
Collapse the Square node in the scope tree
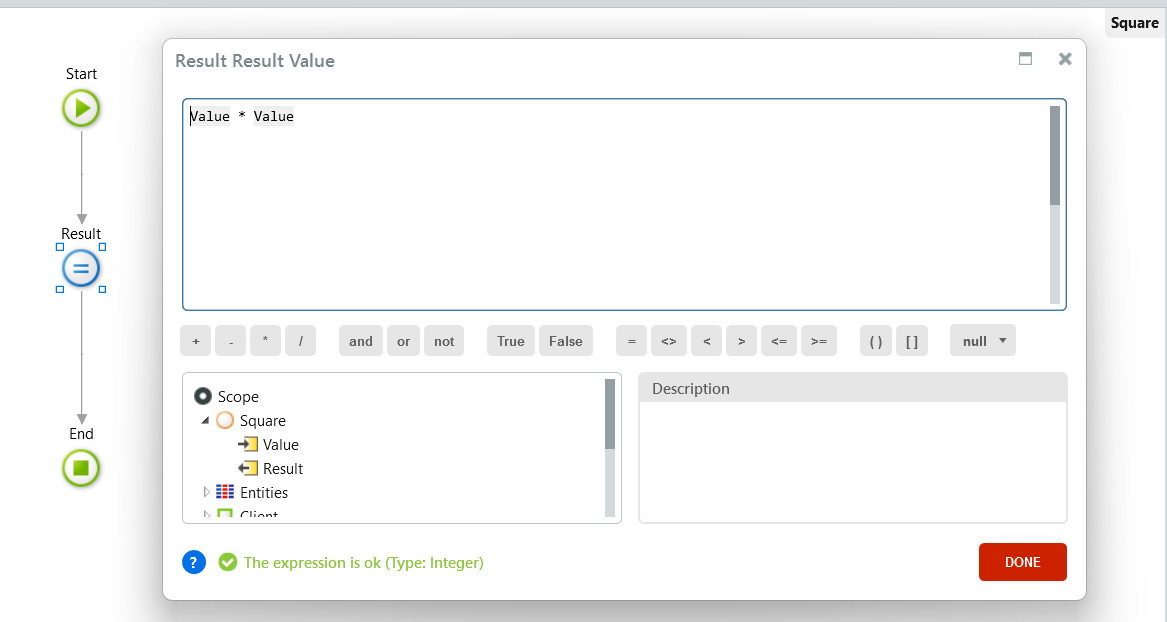point(206,420)
